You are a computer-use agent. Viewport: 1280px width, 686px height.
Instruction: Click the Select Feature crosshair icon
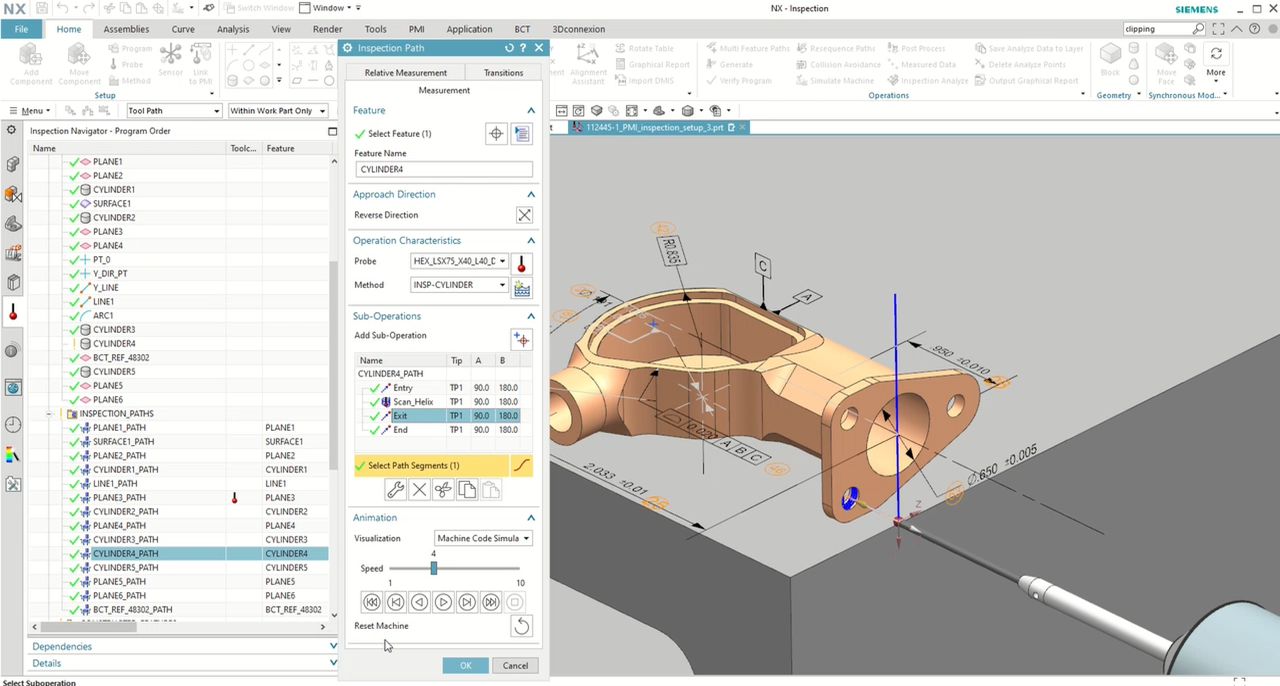click(496, 134)
